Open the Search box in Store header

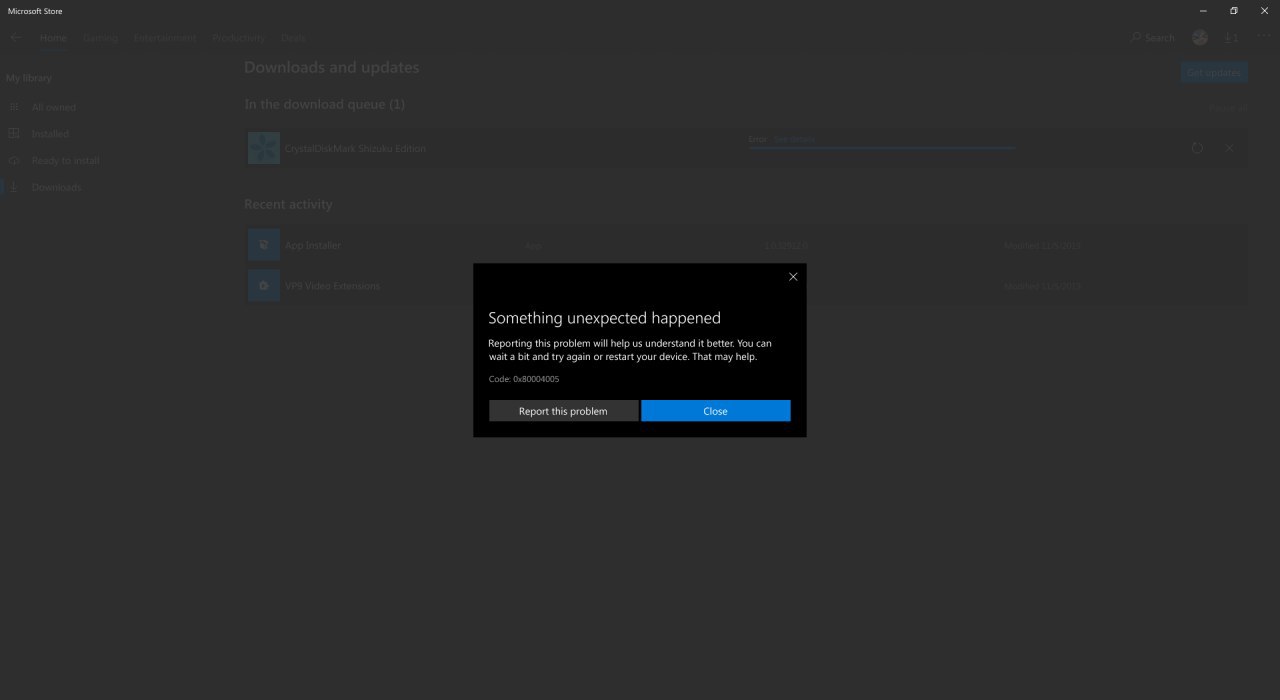[x=1153, y=38]
